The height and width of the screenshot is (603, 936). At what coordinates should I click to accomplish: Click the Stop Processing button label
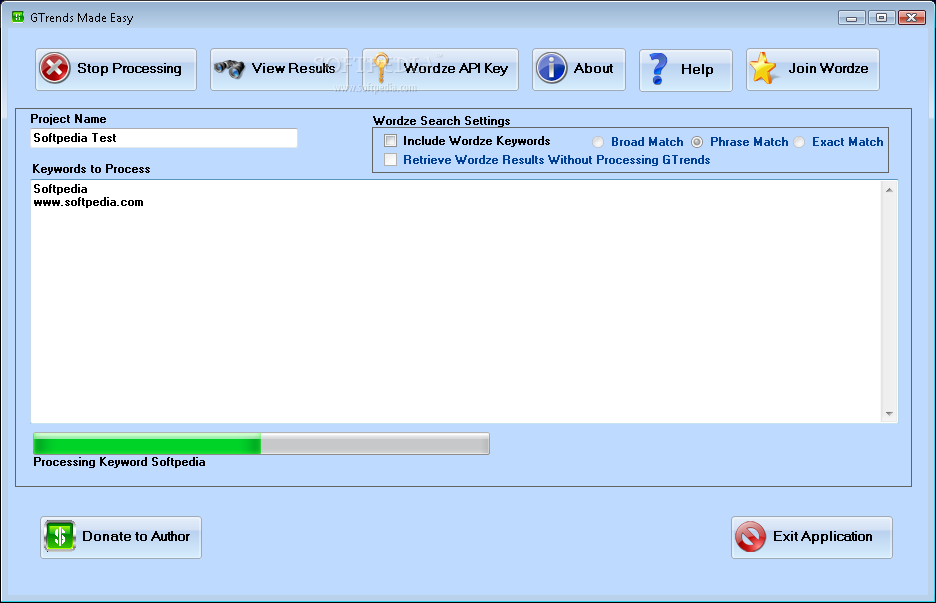(x=130, y=69)
